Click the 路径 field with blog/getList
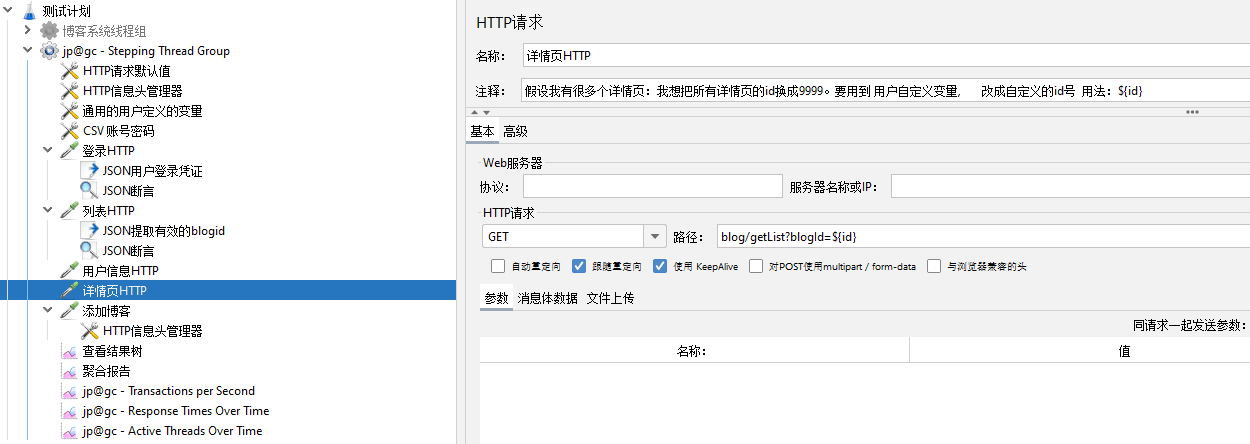 (983, 237)
